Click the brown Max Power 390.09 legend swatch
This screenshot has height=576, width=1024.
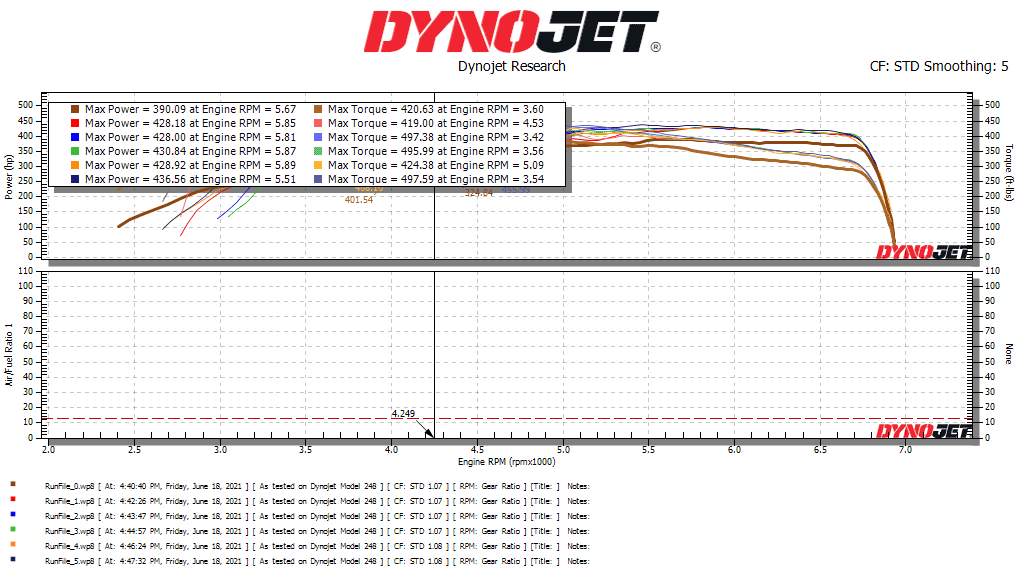tap(75, 109)
